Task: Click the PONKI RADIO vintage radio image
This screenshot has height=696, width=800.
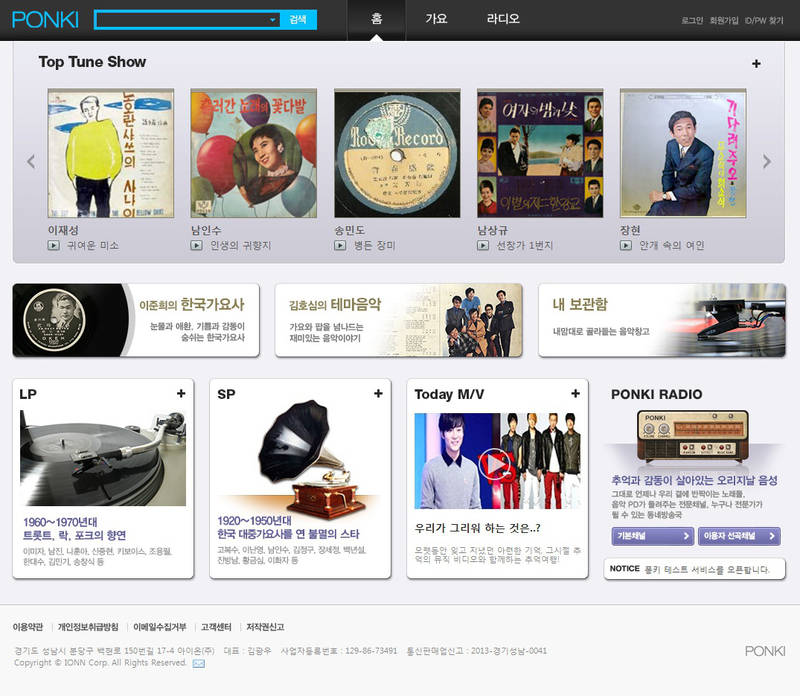Action: pyautogui.click(x=693, y=436)
